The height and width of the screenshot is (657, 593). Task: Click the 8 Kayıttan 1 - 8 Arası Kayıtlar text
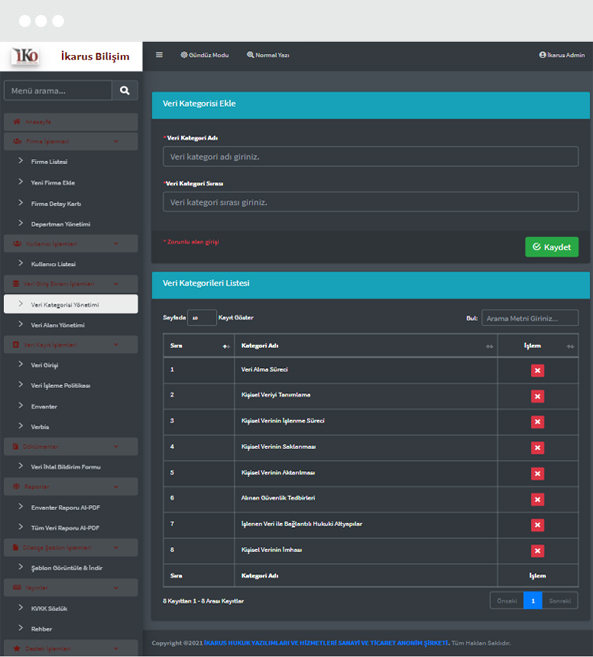pyautogui.click(x=203, y=601)
